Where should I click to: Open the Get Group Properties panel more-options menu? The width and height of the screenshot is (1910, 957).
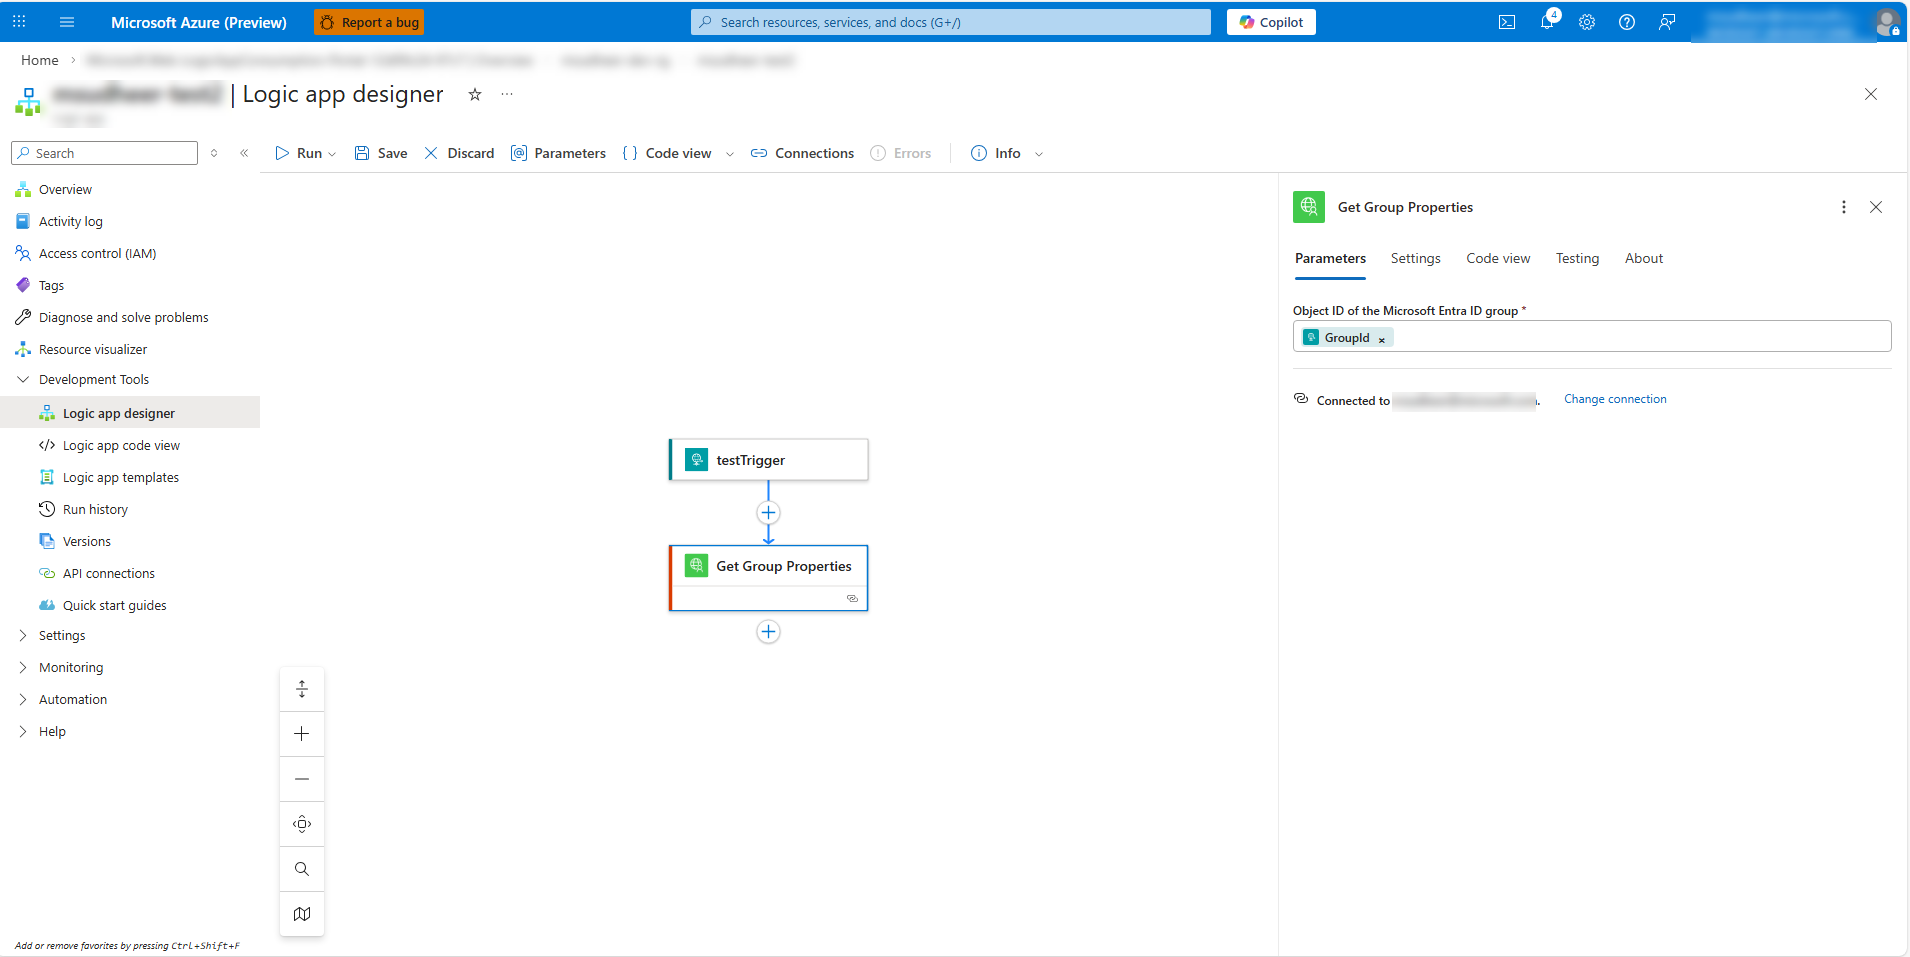click(1844, 207)
